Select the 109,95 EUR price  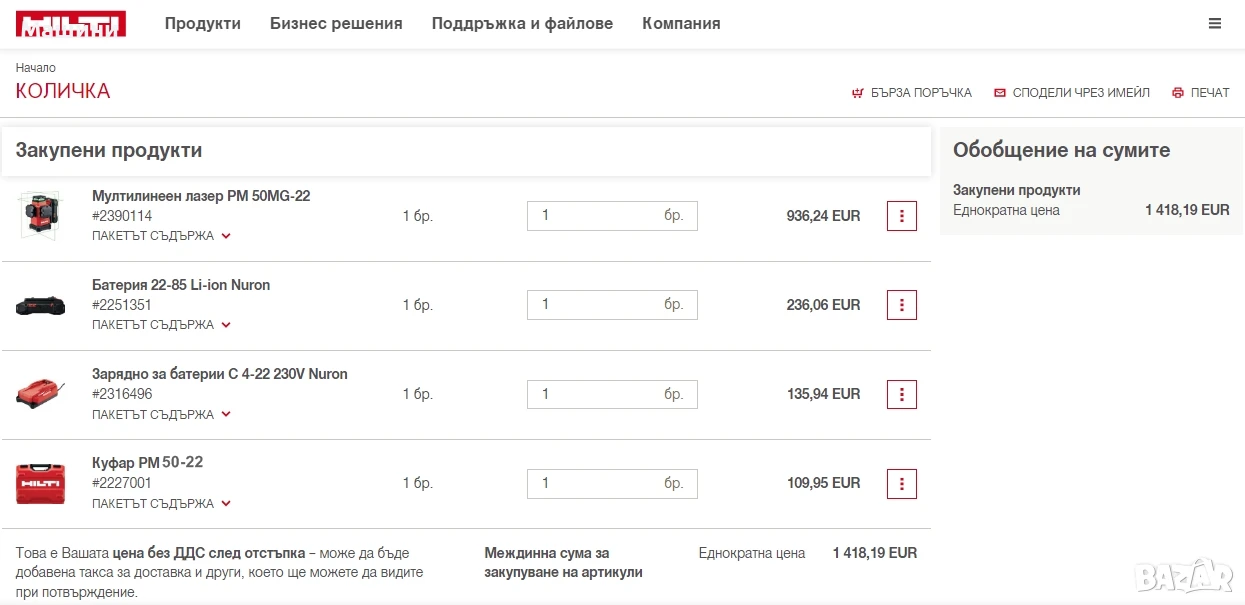[823, 483]
